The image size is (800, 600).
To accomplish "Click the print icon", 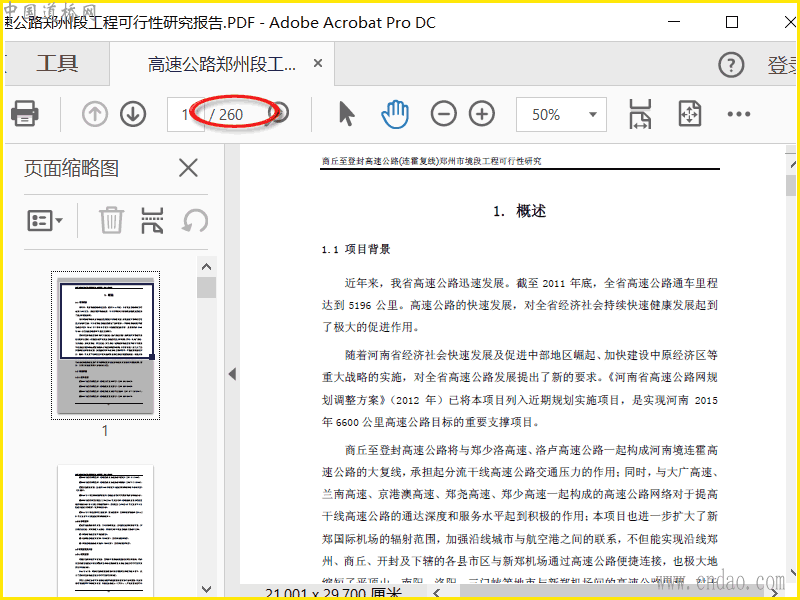I will coord(24,113).
